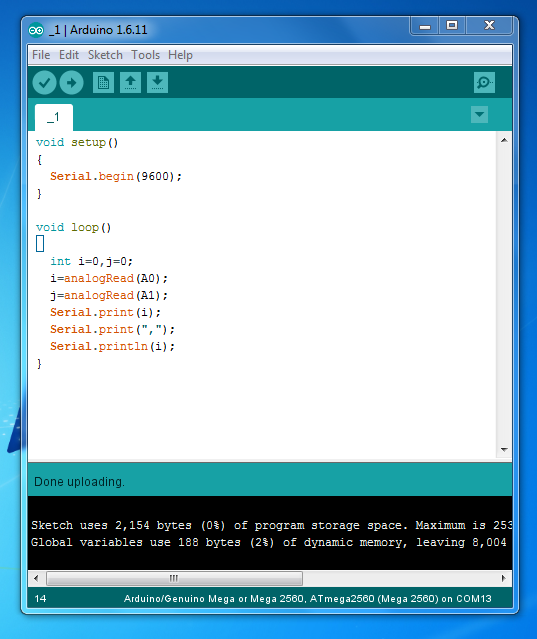The image size is (537, 639).
Task: Click the 'void setup()' line
Action: pyautogui.click(x=77, y=143)
